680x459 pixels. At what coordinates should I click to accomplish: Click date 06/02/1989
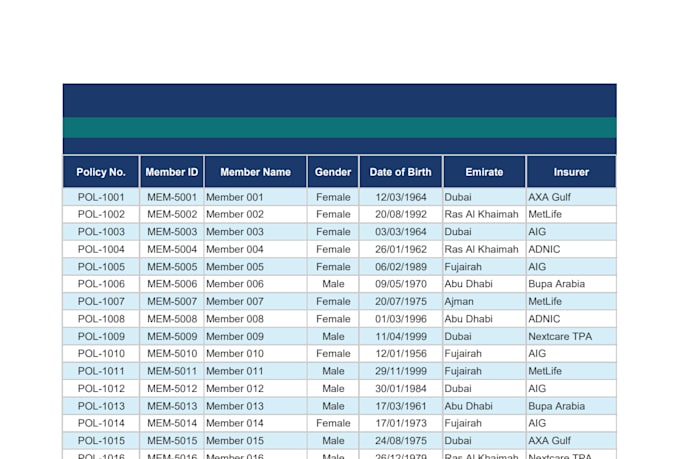(401, 266)
